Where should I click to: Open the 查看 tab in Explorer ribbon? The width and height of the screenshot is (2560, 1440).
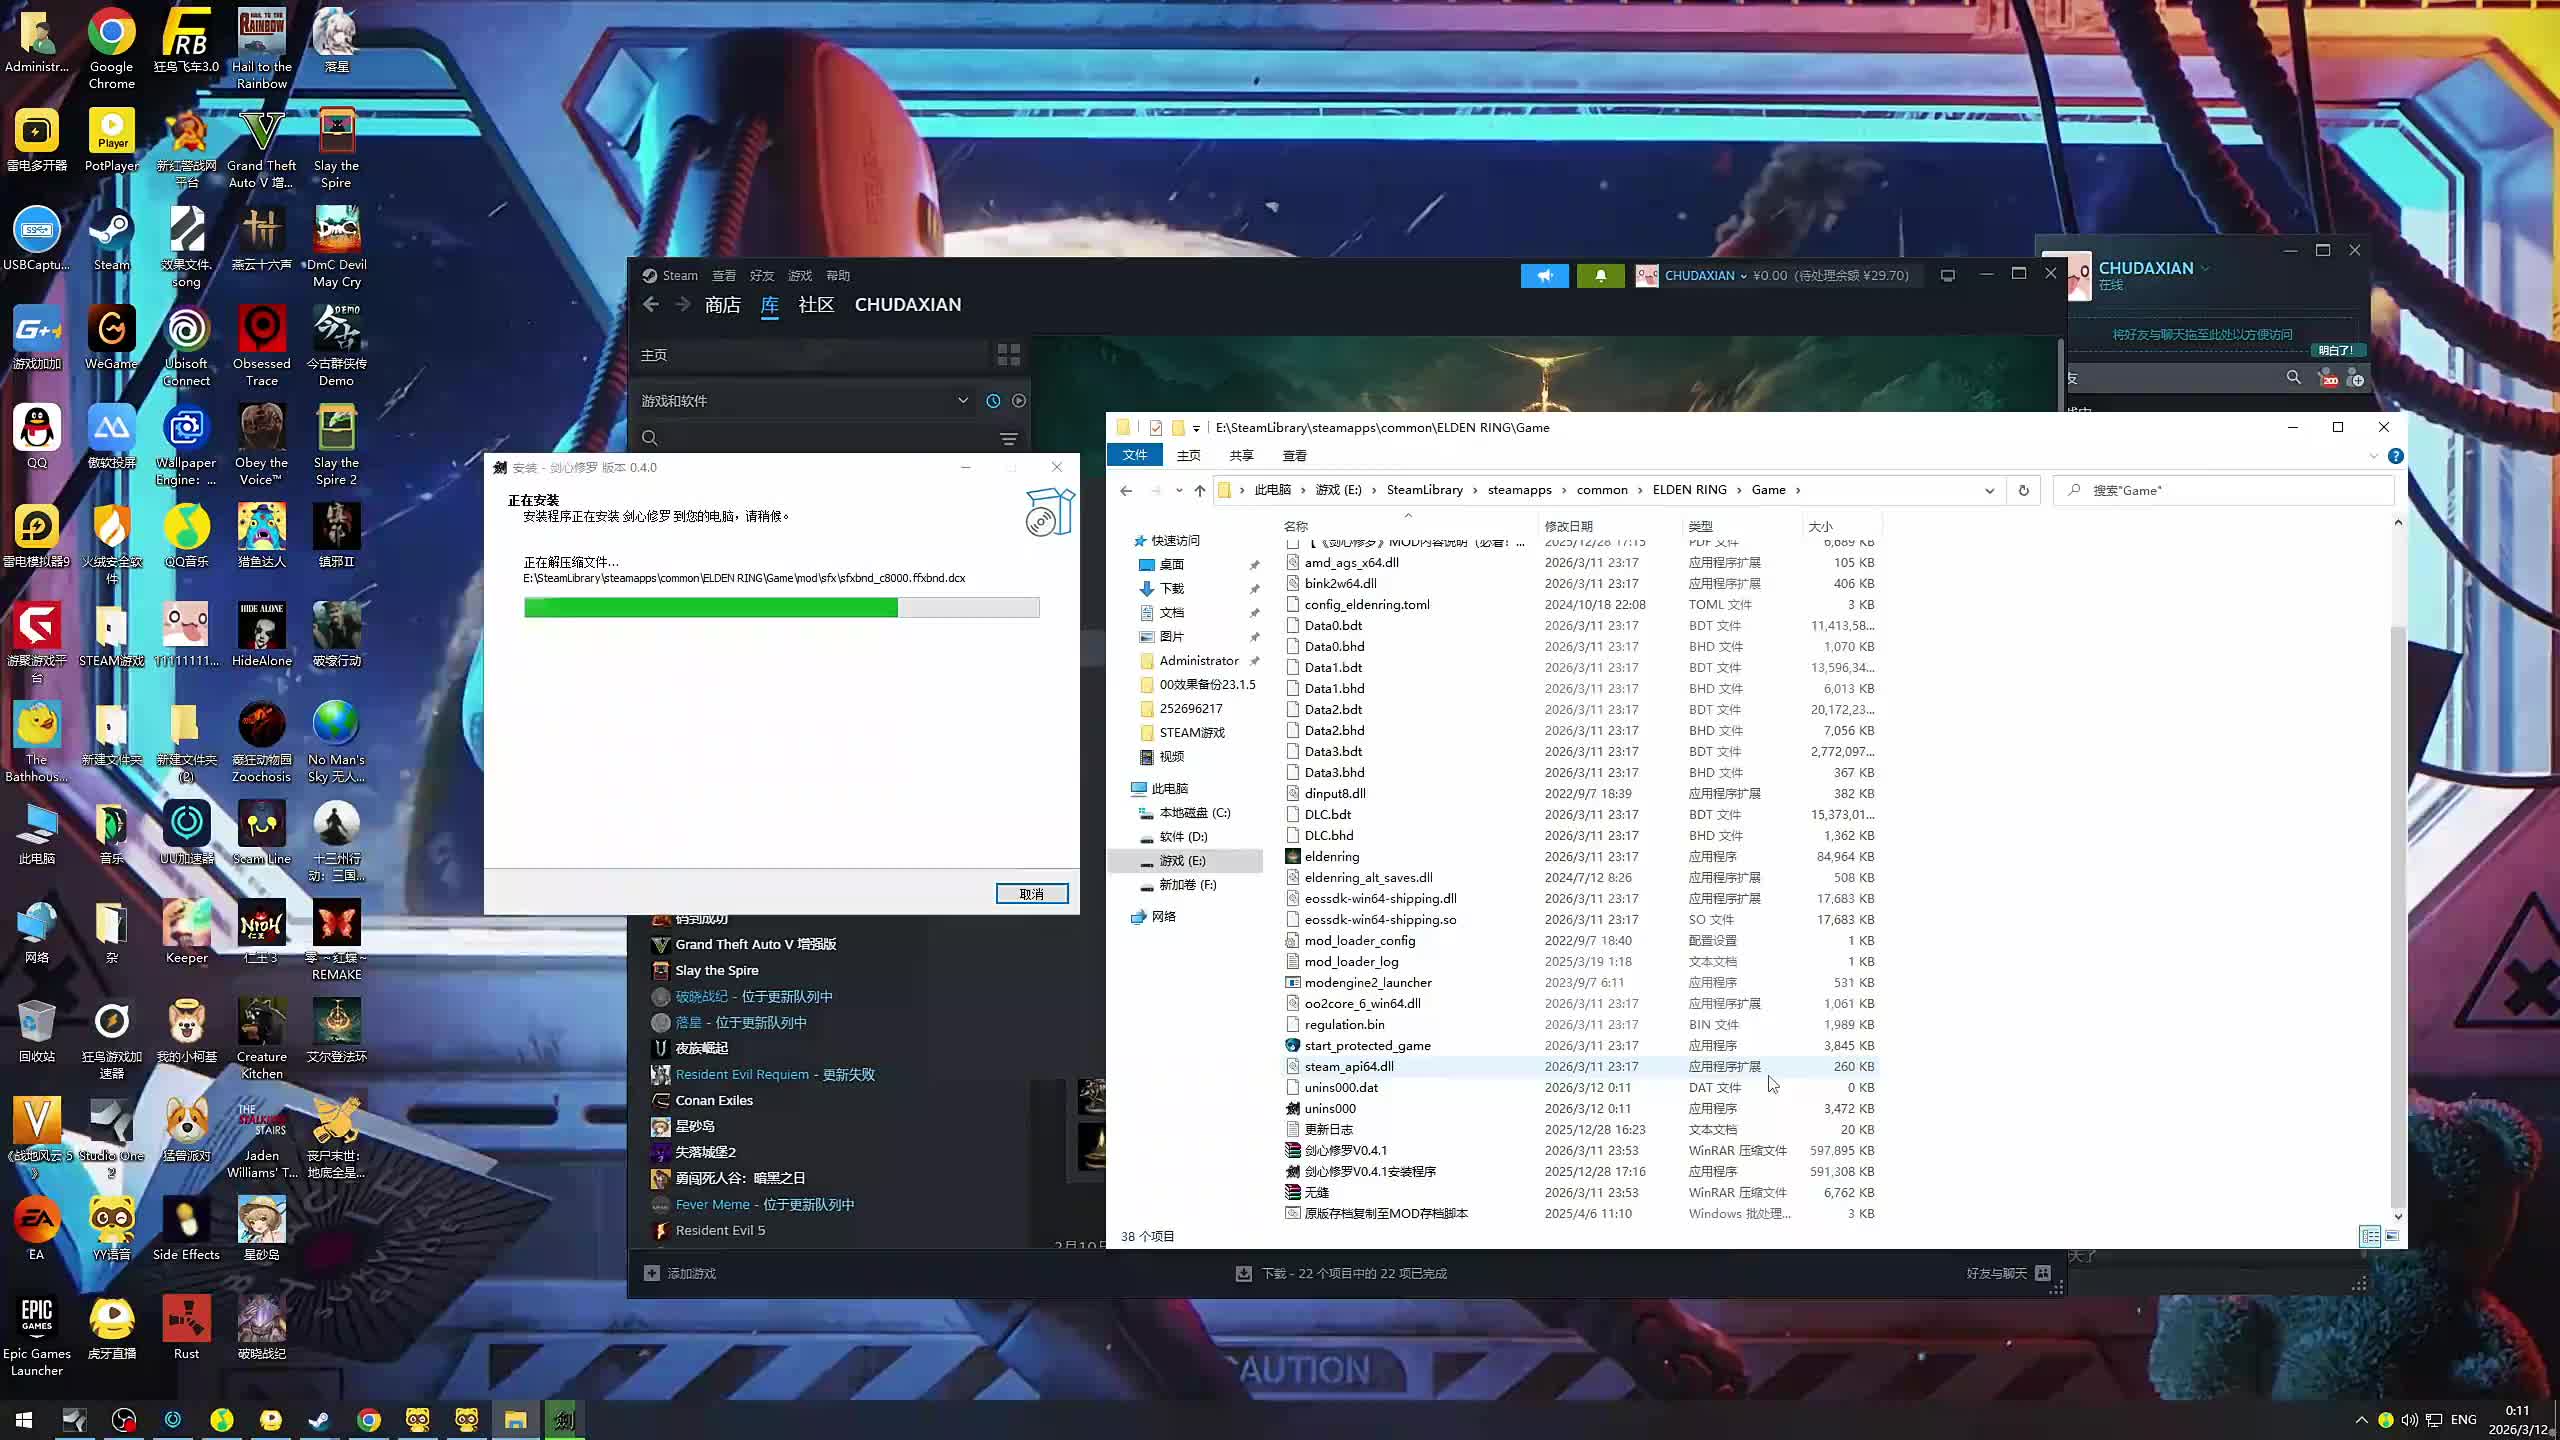1294,456
